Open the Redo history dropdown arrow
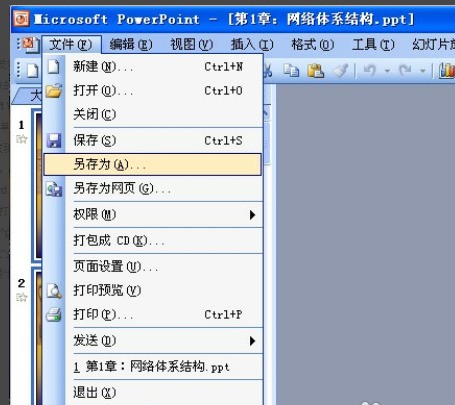This screenshot has width=455, height=405. point(423,71)
